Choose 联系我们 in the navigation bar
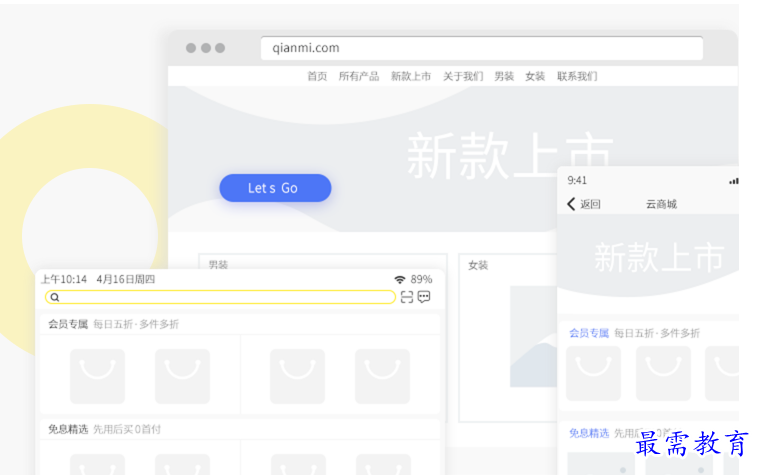 (577, 76)
